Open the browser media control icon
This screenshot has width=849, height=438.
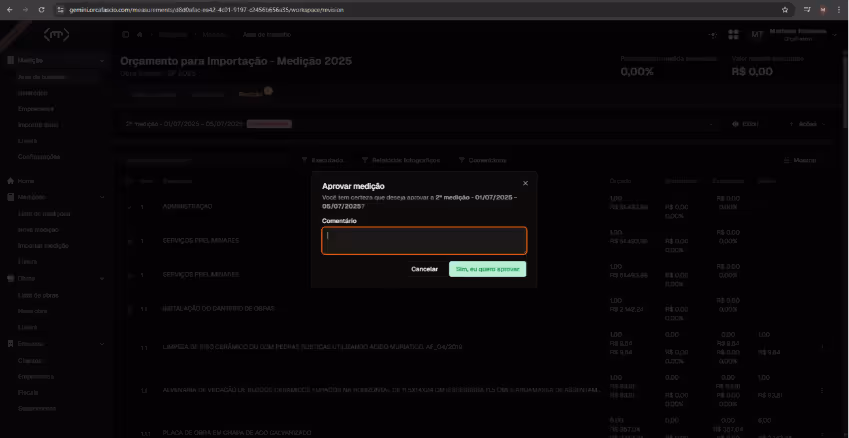pos(807,10)
